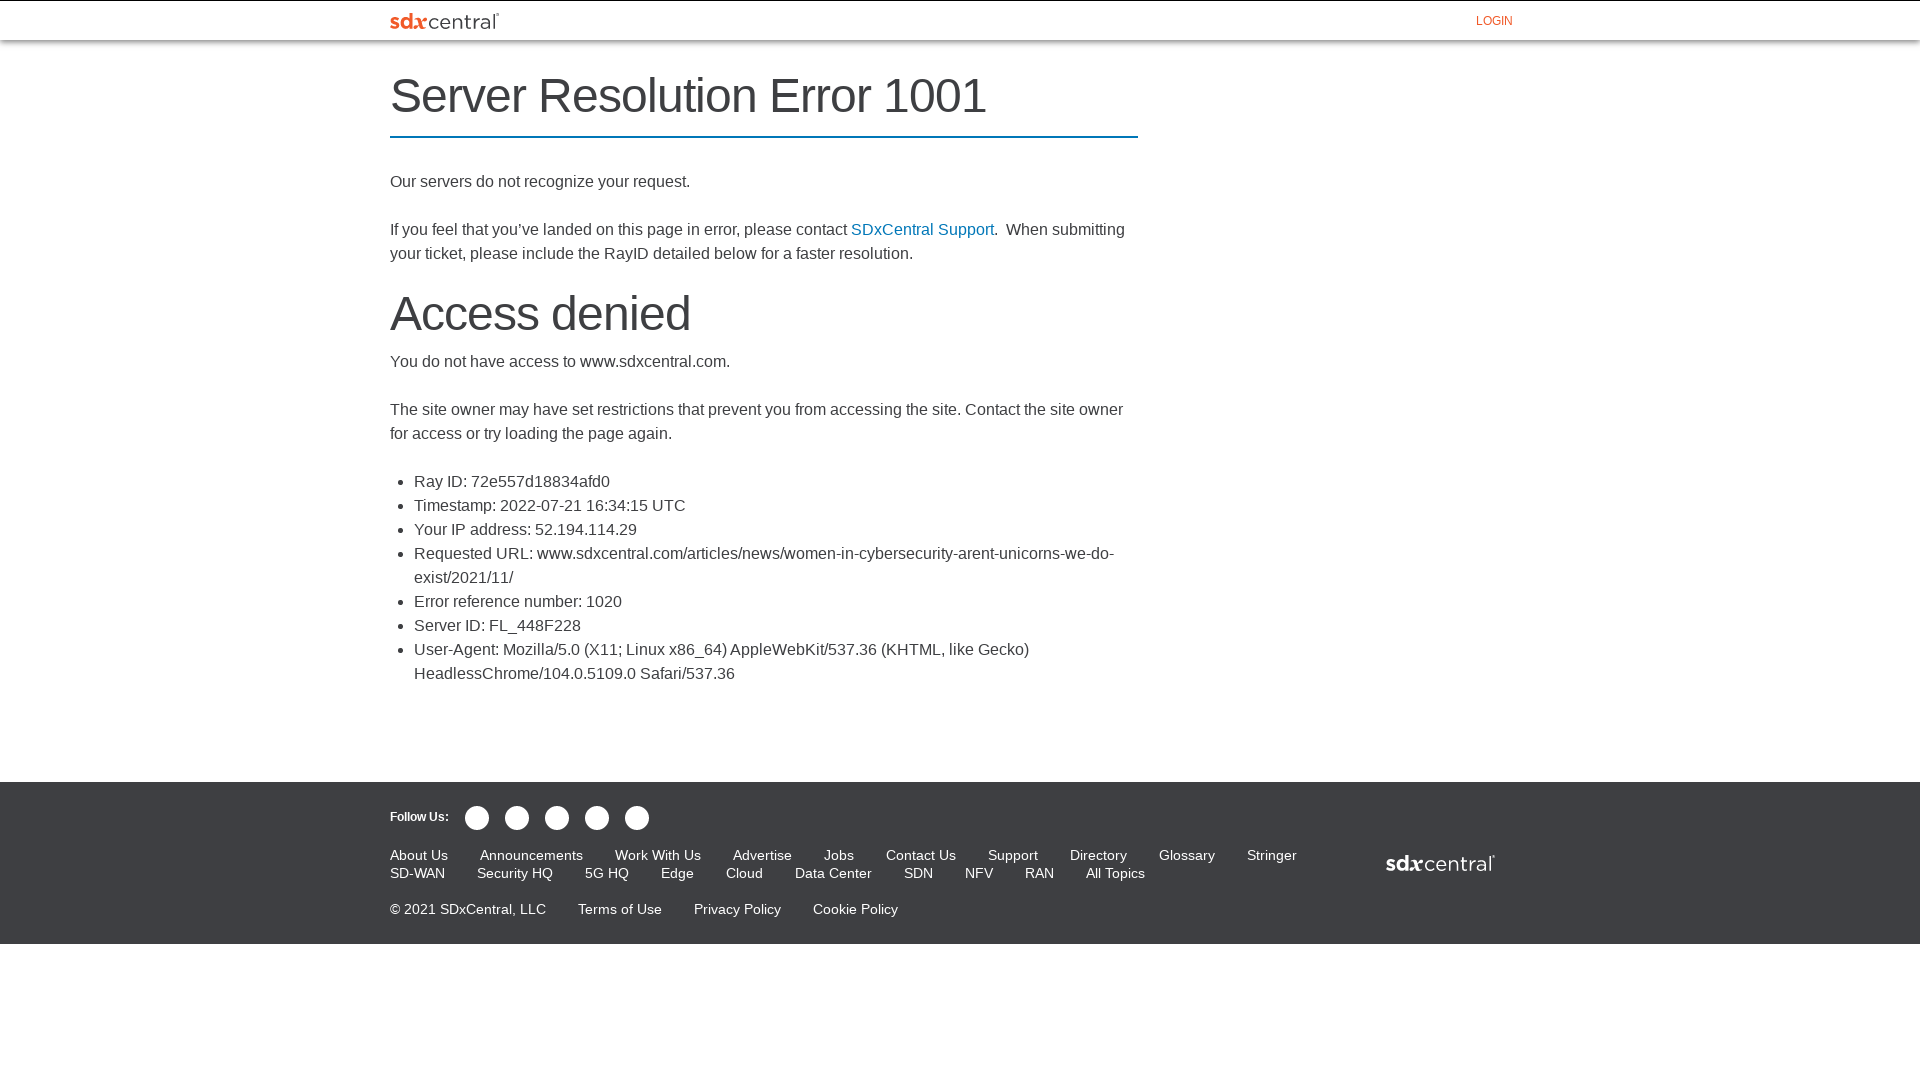Open Announcements footer link
1920x1080 pixels.
531,856
